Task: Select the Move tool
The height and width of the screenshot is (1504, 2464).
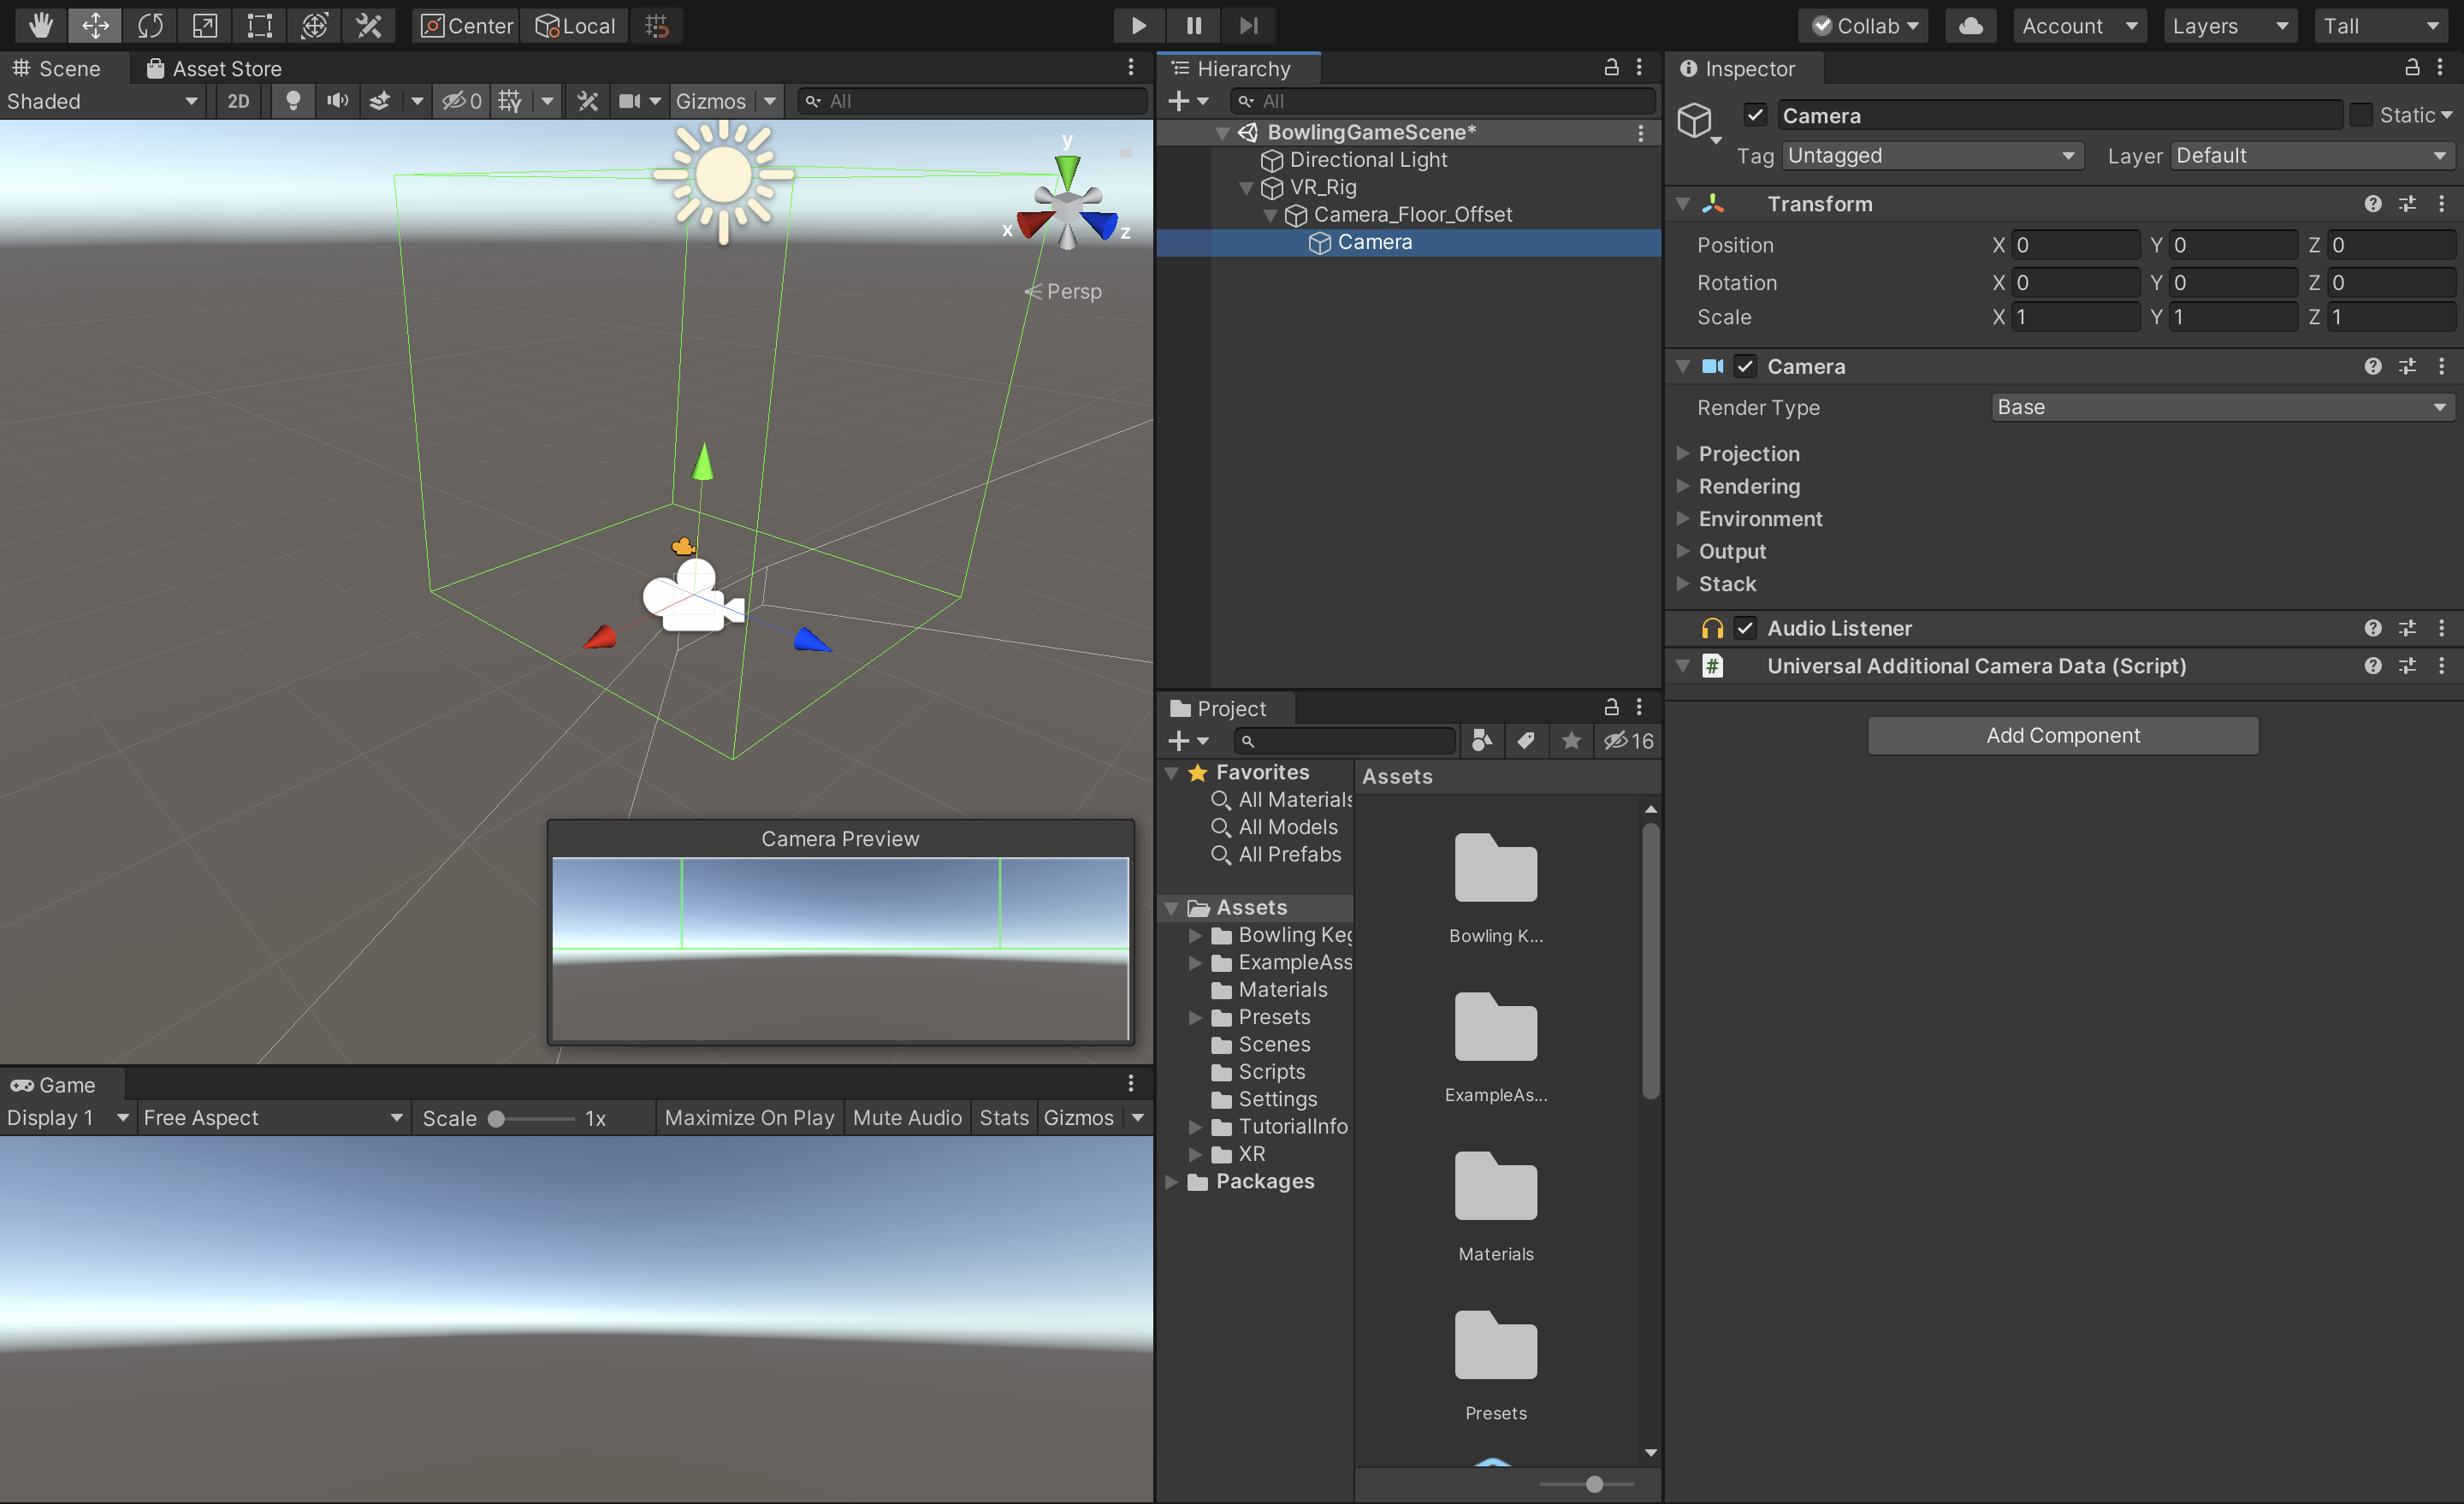Action: pyautogui.click(x=95, y=25)
